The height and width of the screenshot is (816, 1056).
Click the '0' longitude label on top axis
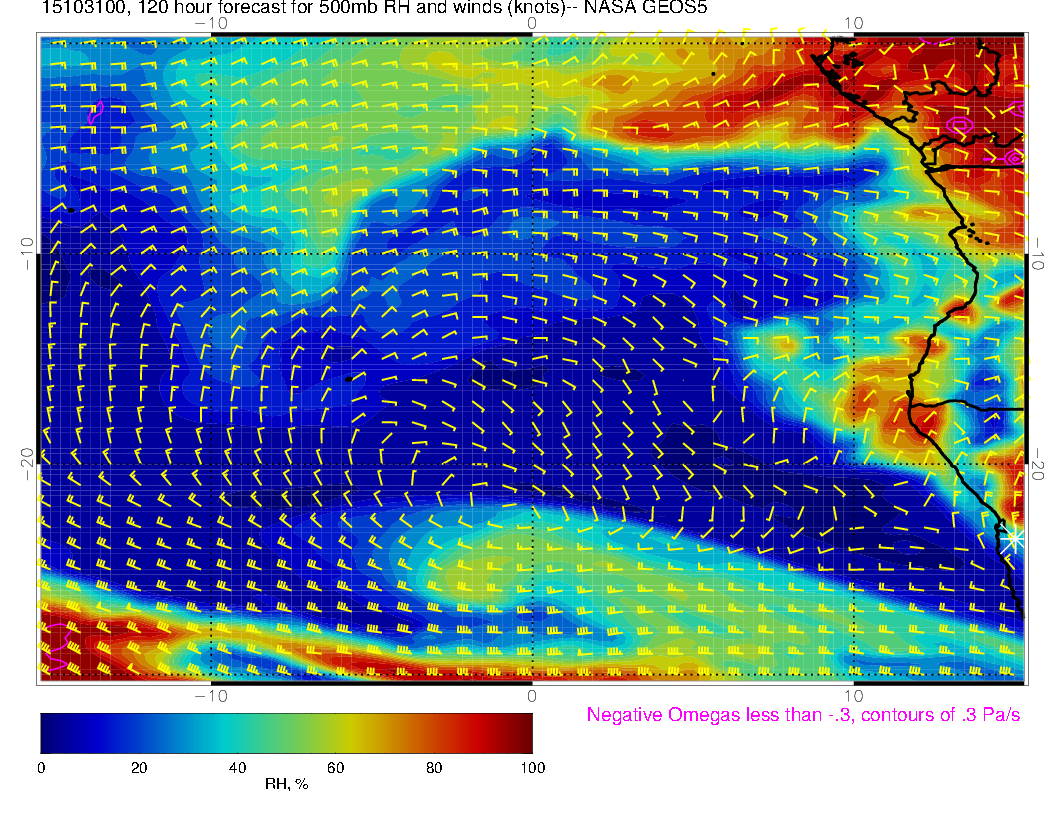(x=532, y=22)
